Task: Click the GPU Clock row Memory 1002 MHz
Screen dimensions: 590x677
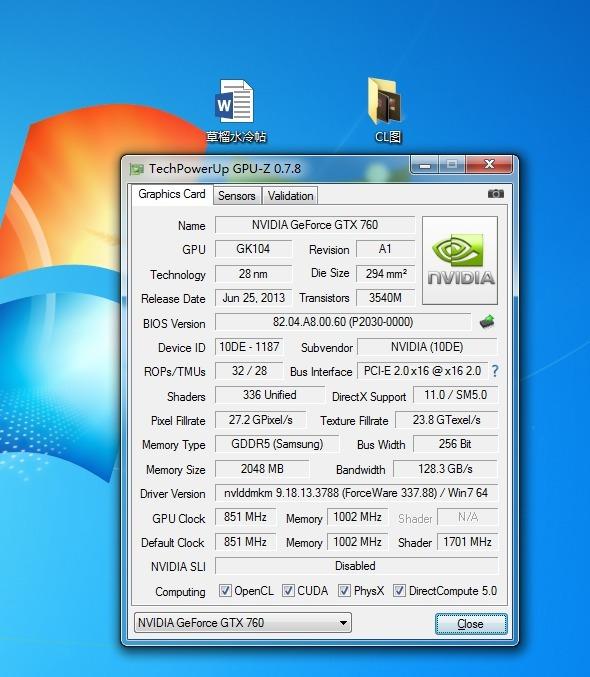Action: point(358,517)
